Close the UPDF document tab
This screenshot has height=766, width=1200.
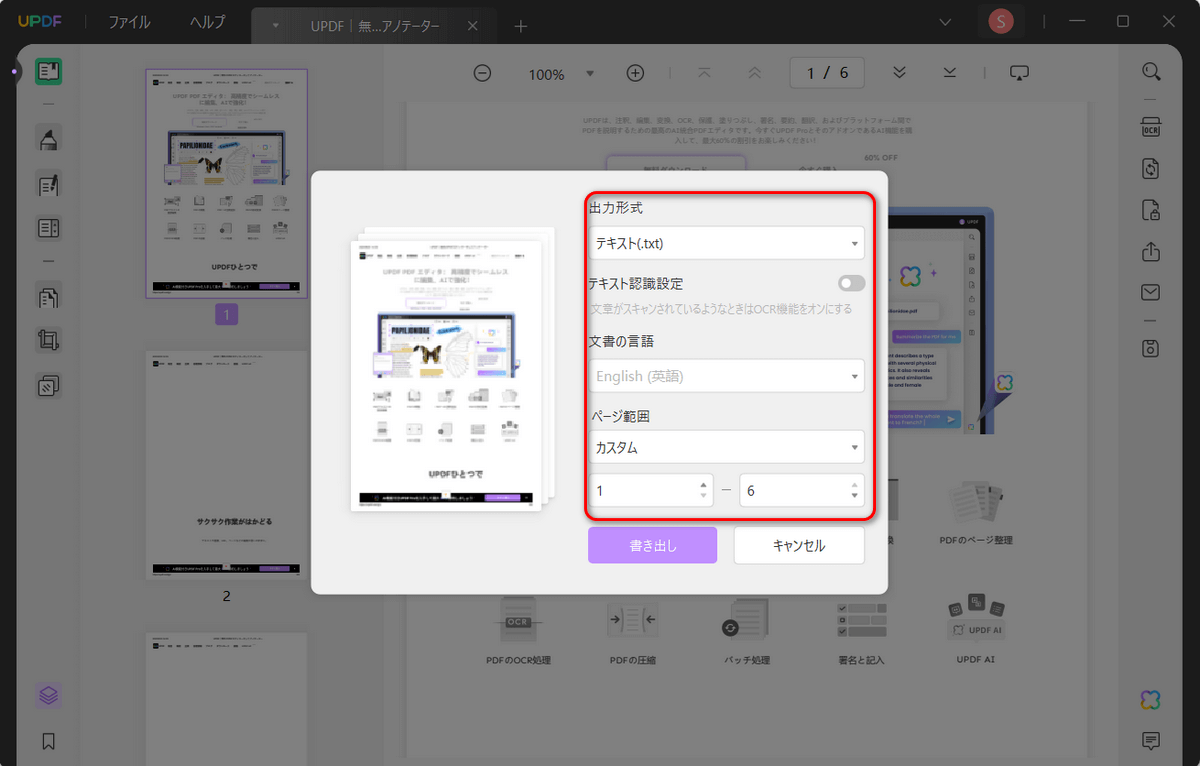click(472, 27)
